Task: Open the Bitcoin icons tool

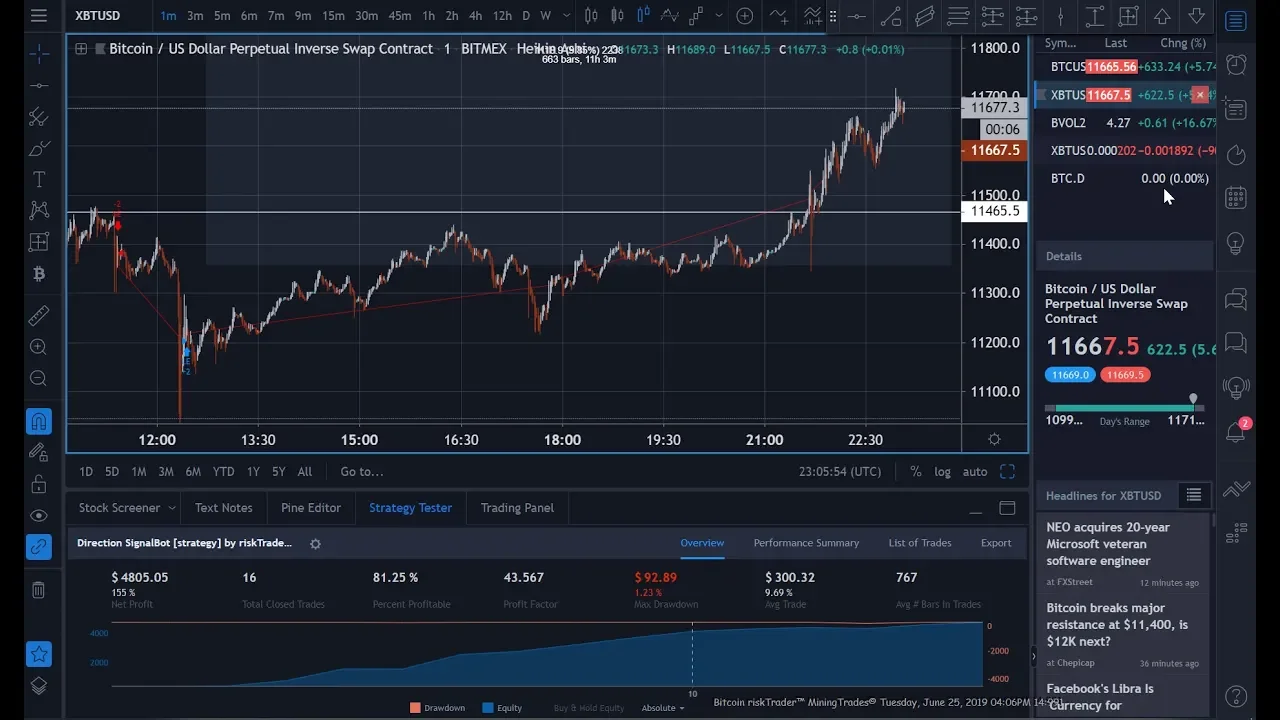Action: coord(38,273)
